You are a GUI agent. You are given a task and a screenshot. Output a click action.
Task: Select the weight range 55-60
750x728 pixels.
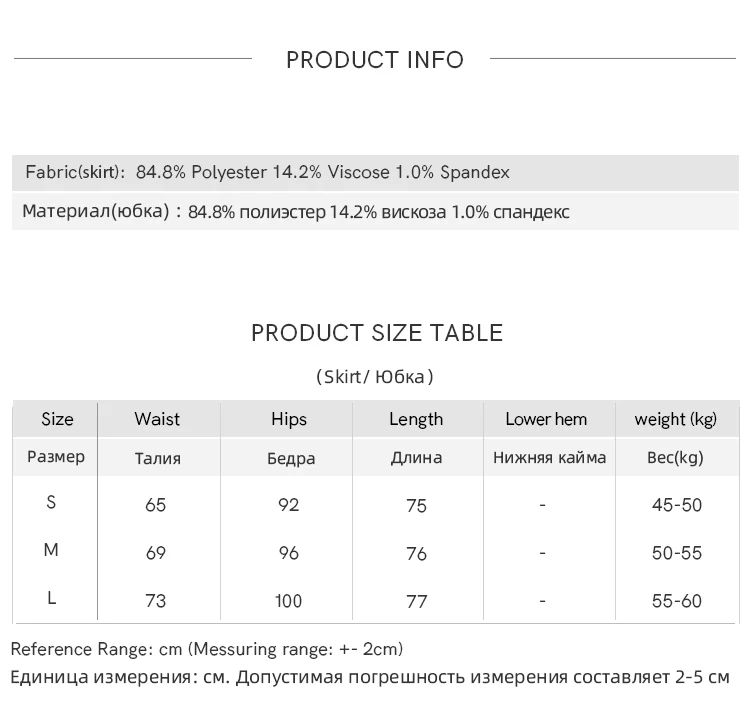[677, 601]
